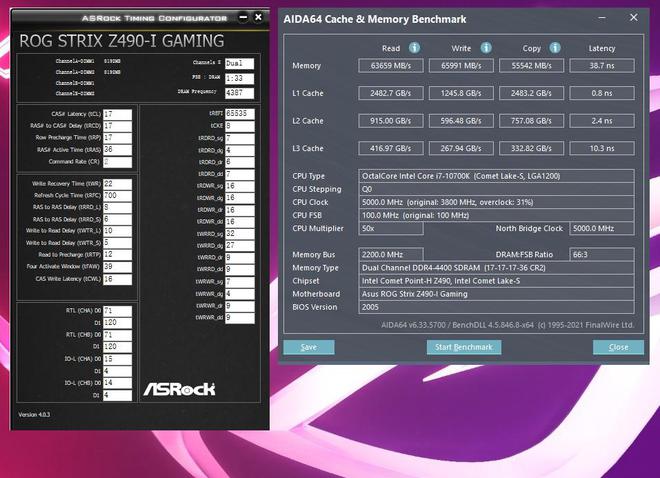Select the tWRWR_dd value field
The image size is (660, 478).
click(x=240, y=318)
